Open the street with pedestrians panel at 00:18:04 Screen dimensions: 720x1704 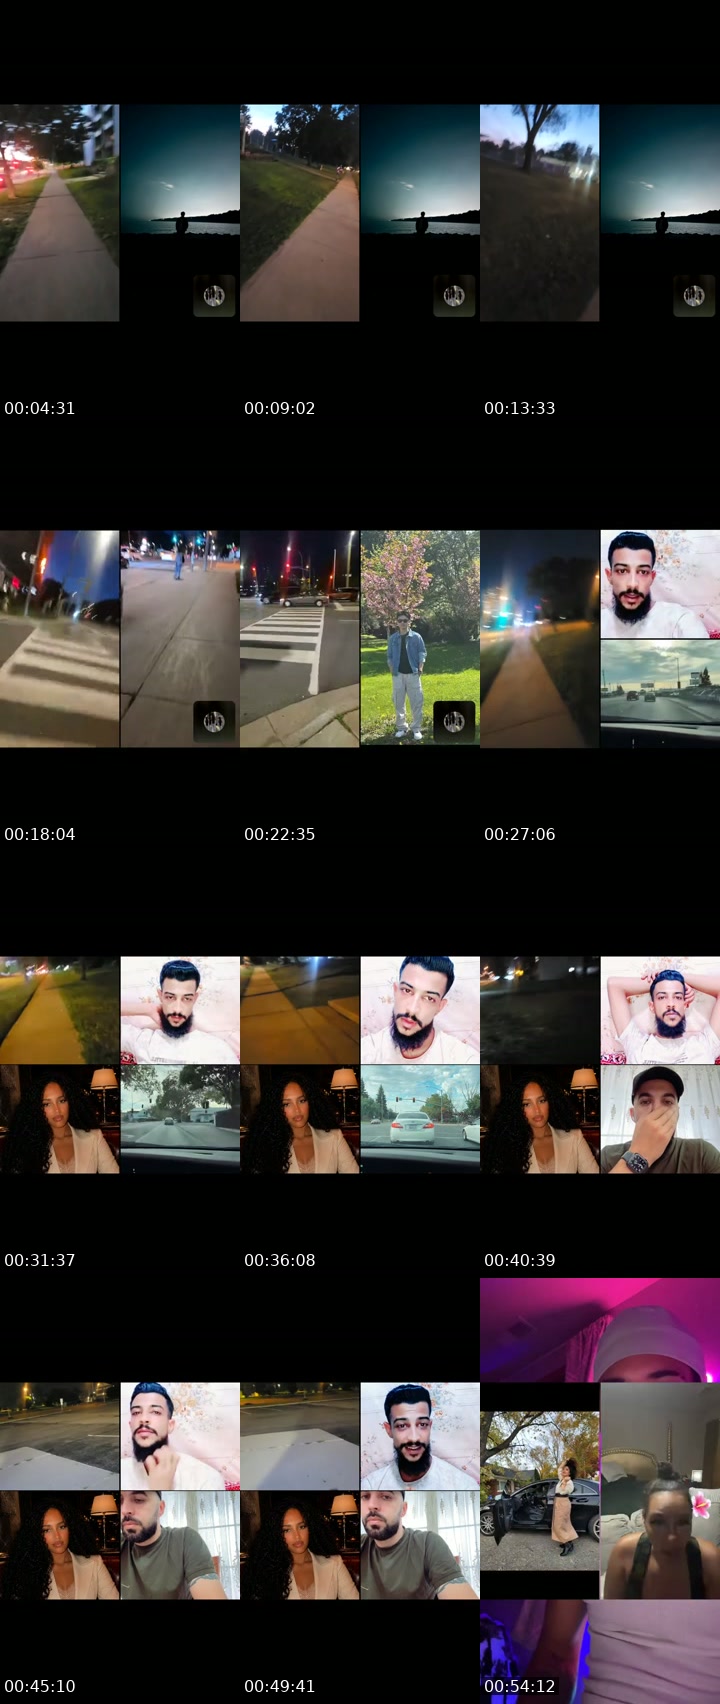[180, 639]
